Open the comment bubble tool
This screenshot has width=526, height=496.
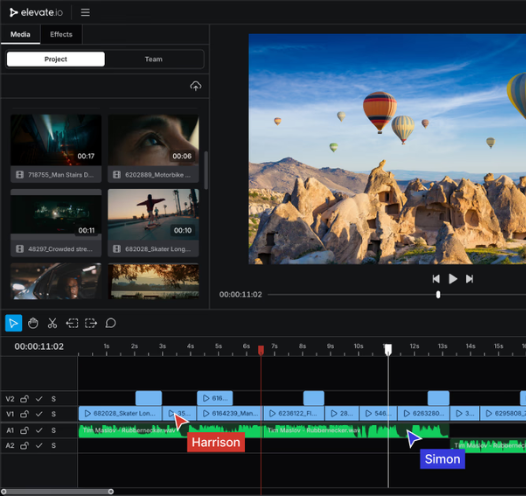coord(110,323)
